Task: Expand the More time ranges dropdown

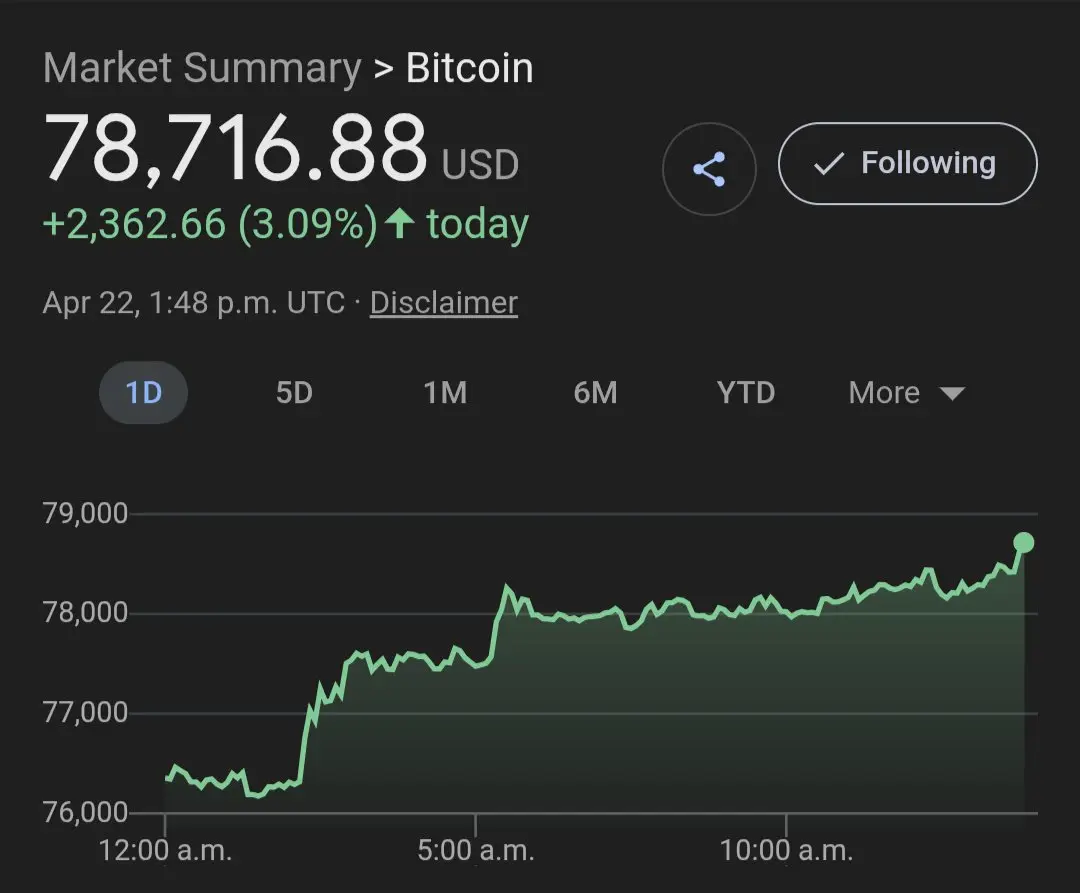Action: (x=905, y=393)
